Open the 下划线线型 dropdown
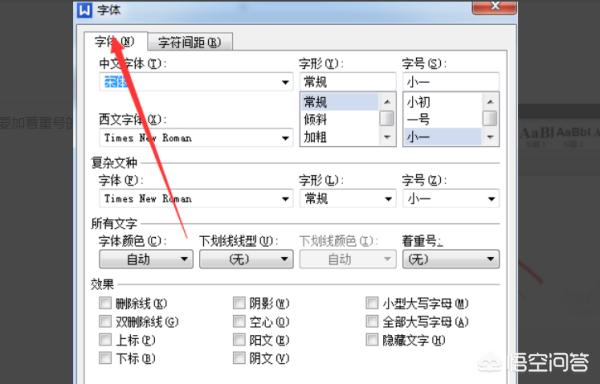Image resolution: width=600 pixels, height=384 pixels. pos(246,259)
